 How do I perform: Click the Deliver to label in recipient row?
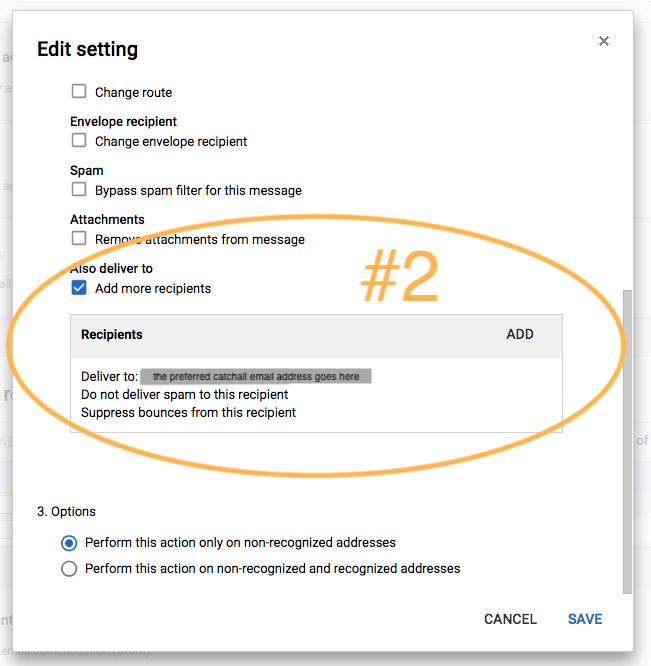click(109, 376)
